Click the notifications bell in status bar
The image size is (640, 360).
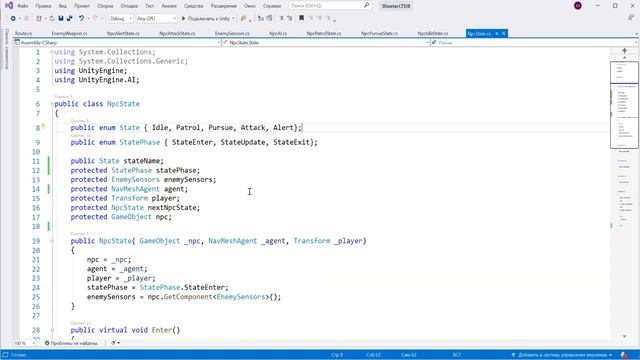624,355
